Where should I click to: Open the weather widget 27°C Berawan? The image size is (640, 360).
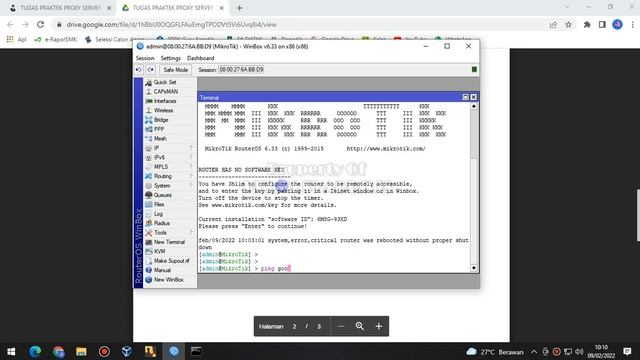click(x=495, y=351)
